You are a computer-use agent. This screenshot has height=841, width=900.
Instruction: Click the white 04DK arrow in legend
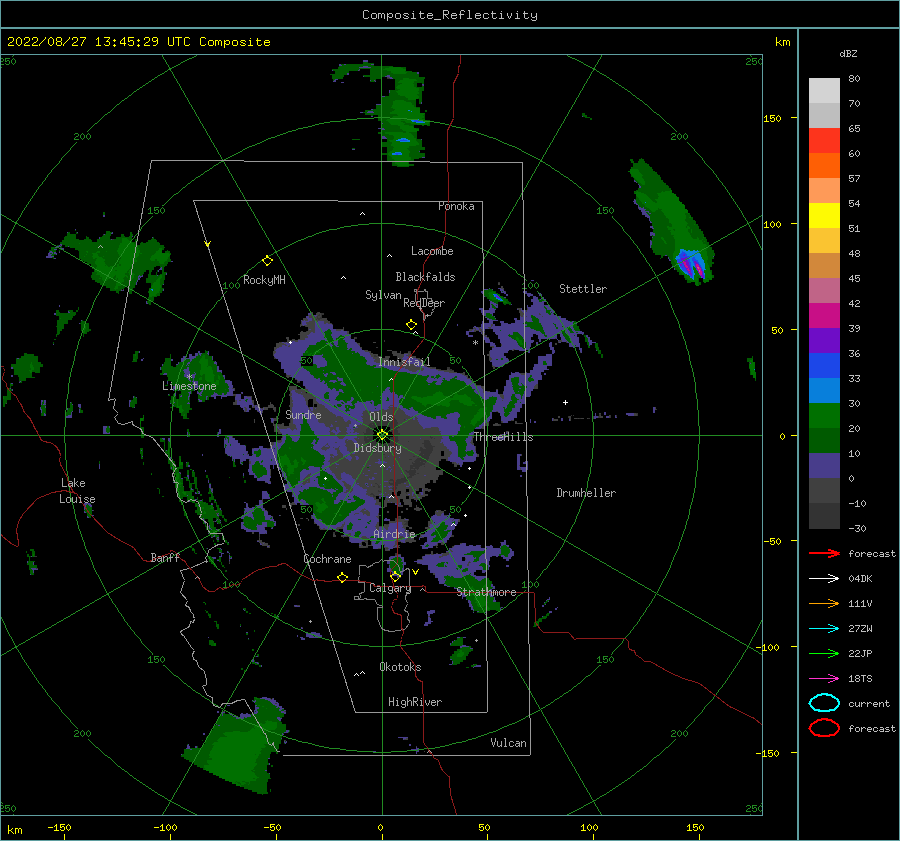(824, 579)
